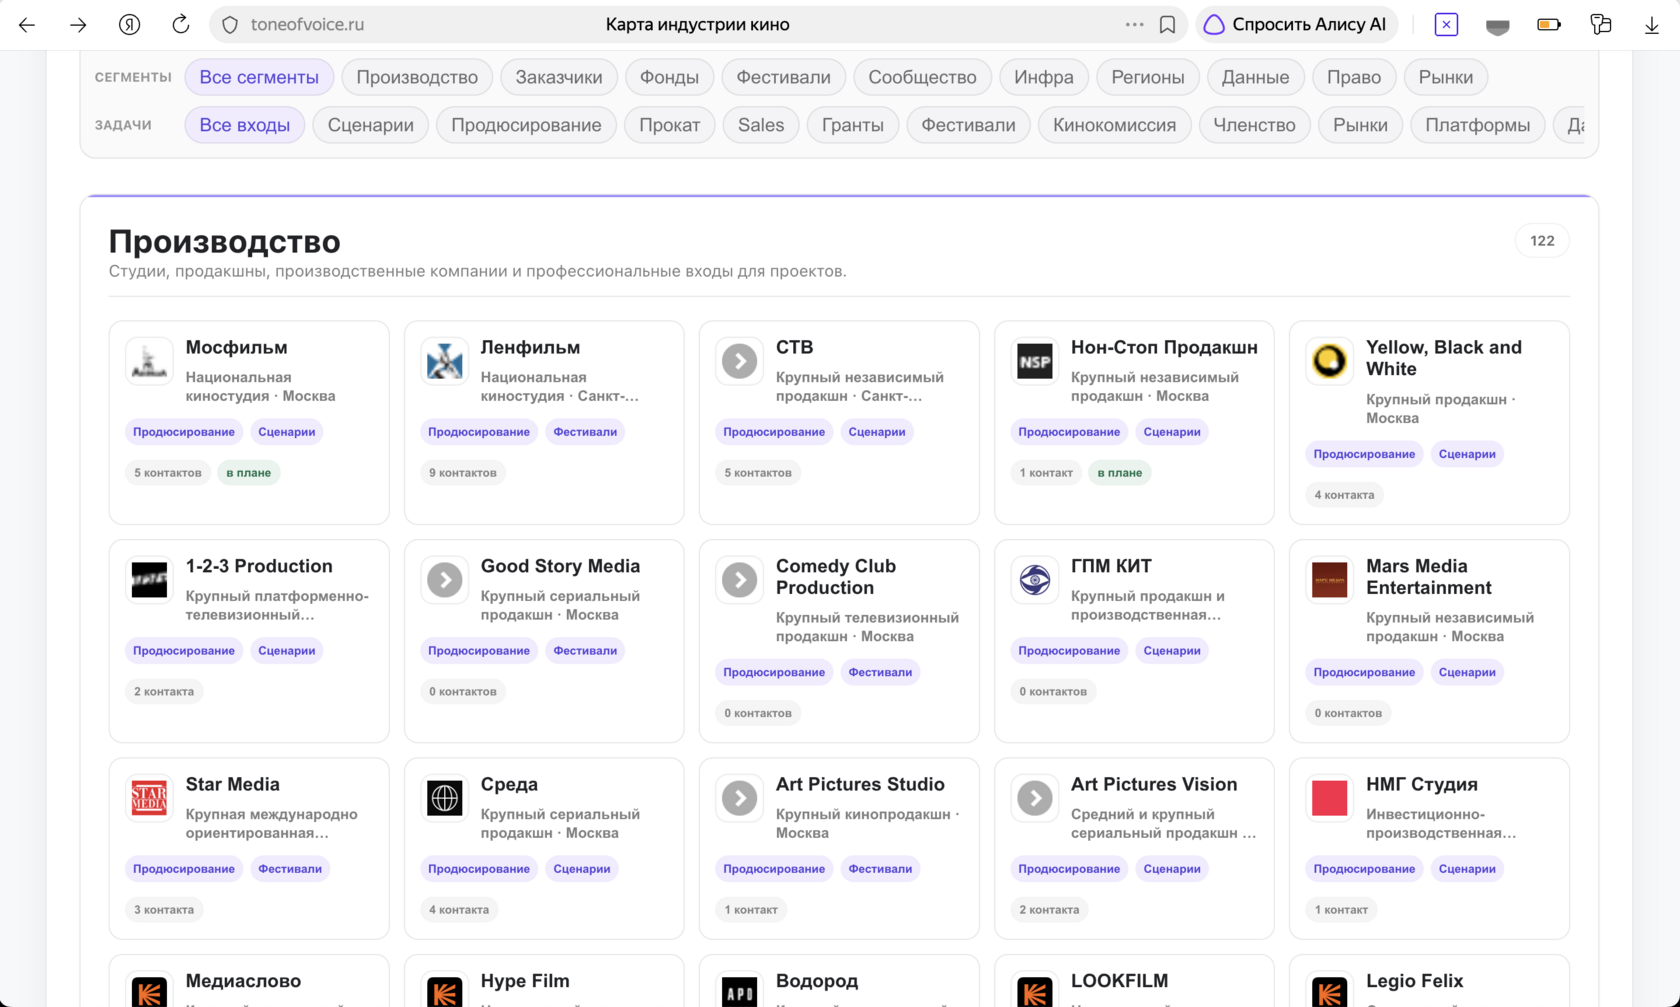Image resolution: width=1680 pixels, height=1007 pixels.
Task: Click the Yellow, Black and White logo
Action: pyautogui.click(x=1329, y=361)
